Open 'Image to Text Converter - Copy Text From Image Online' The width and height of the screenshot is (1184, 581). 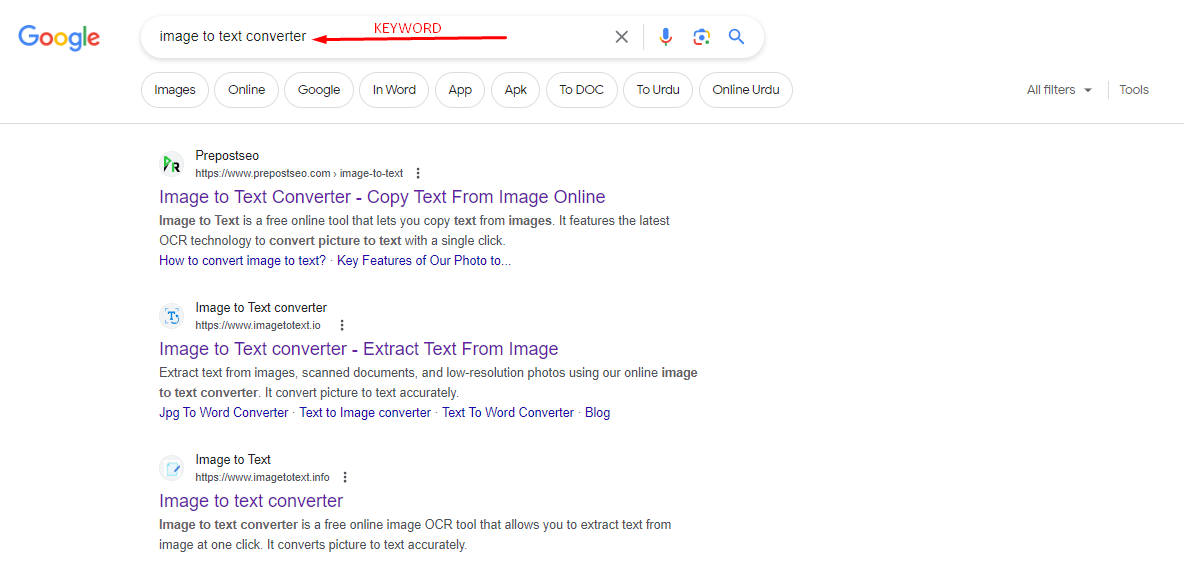pyautogui.click(x=382, y=197)
